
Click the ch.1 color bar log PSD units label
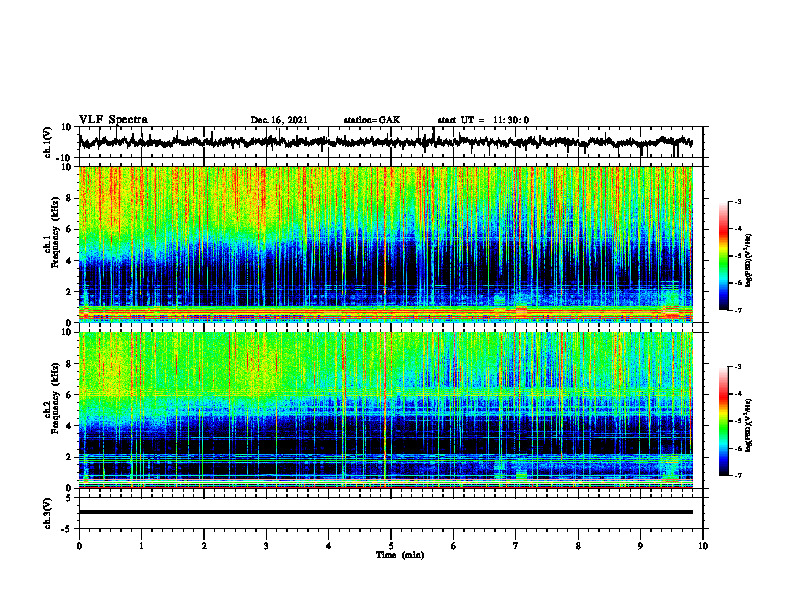point(749,260)
